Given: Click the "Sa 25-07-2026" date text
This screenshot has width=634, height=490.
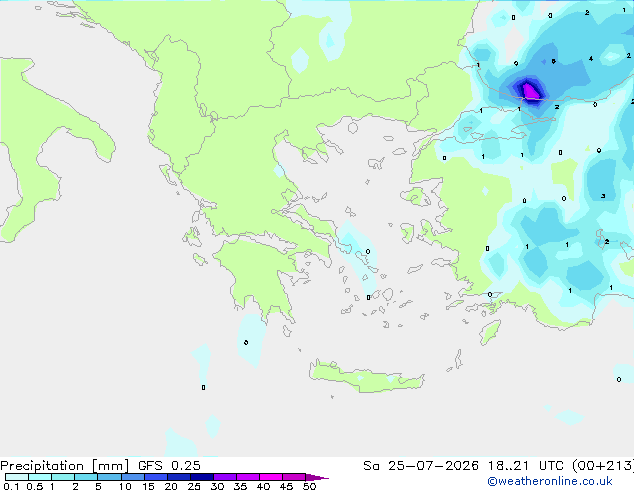Looking at the screenshot, I should (x=421, y=466).
